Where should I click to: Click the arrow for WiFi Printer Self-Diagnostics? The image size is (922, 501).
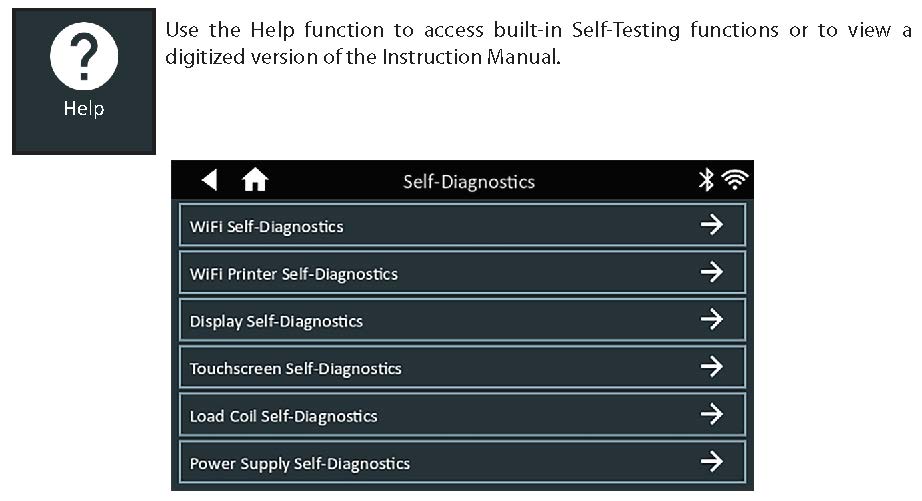click(711, 272)
